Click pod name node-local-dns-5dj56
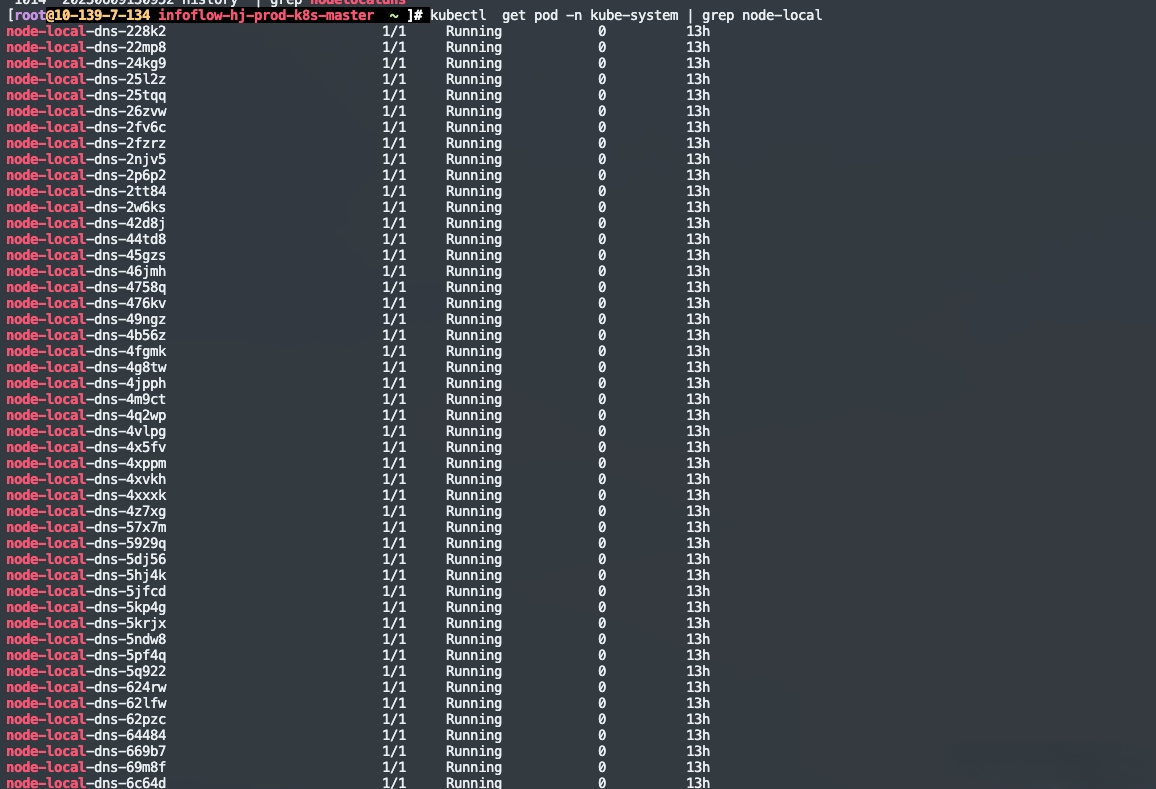Image resolution: width=1156 pixels, height=789 pixels. (86, 559)
